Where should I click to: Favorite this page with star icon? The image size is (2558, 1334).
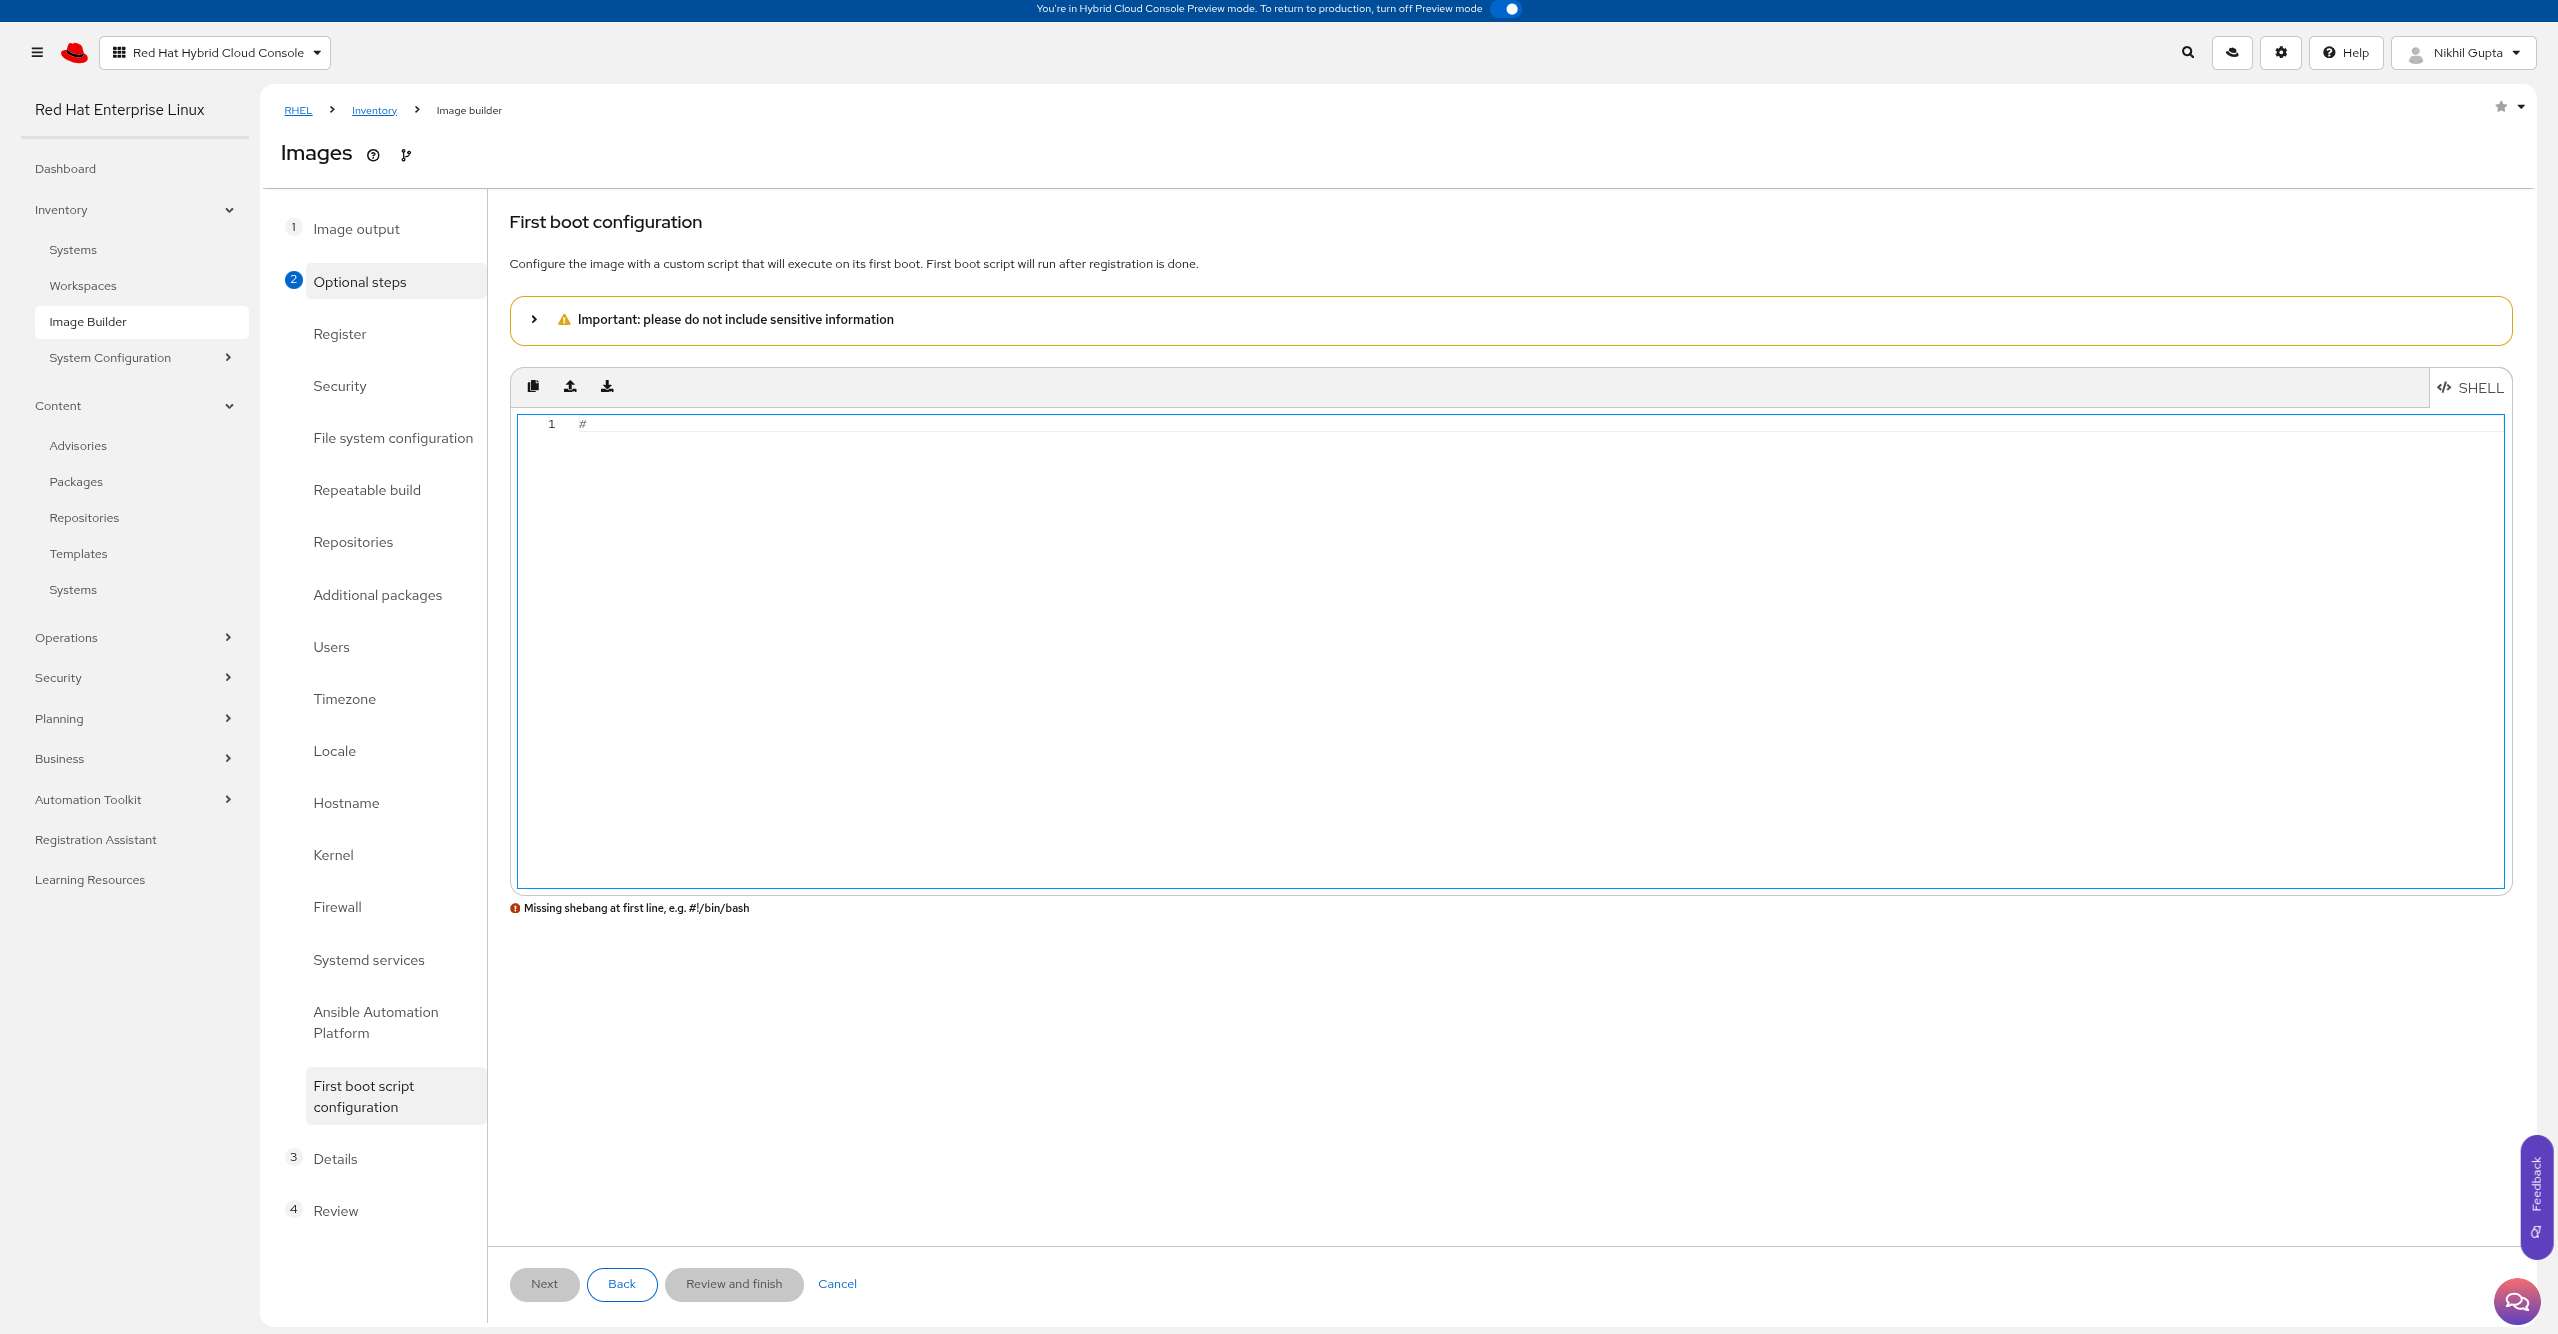(x=2501, y=107)
